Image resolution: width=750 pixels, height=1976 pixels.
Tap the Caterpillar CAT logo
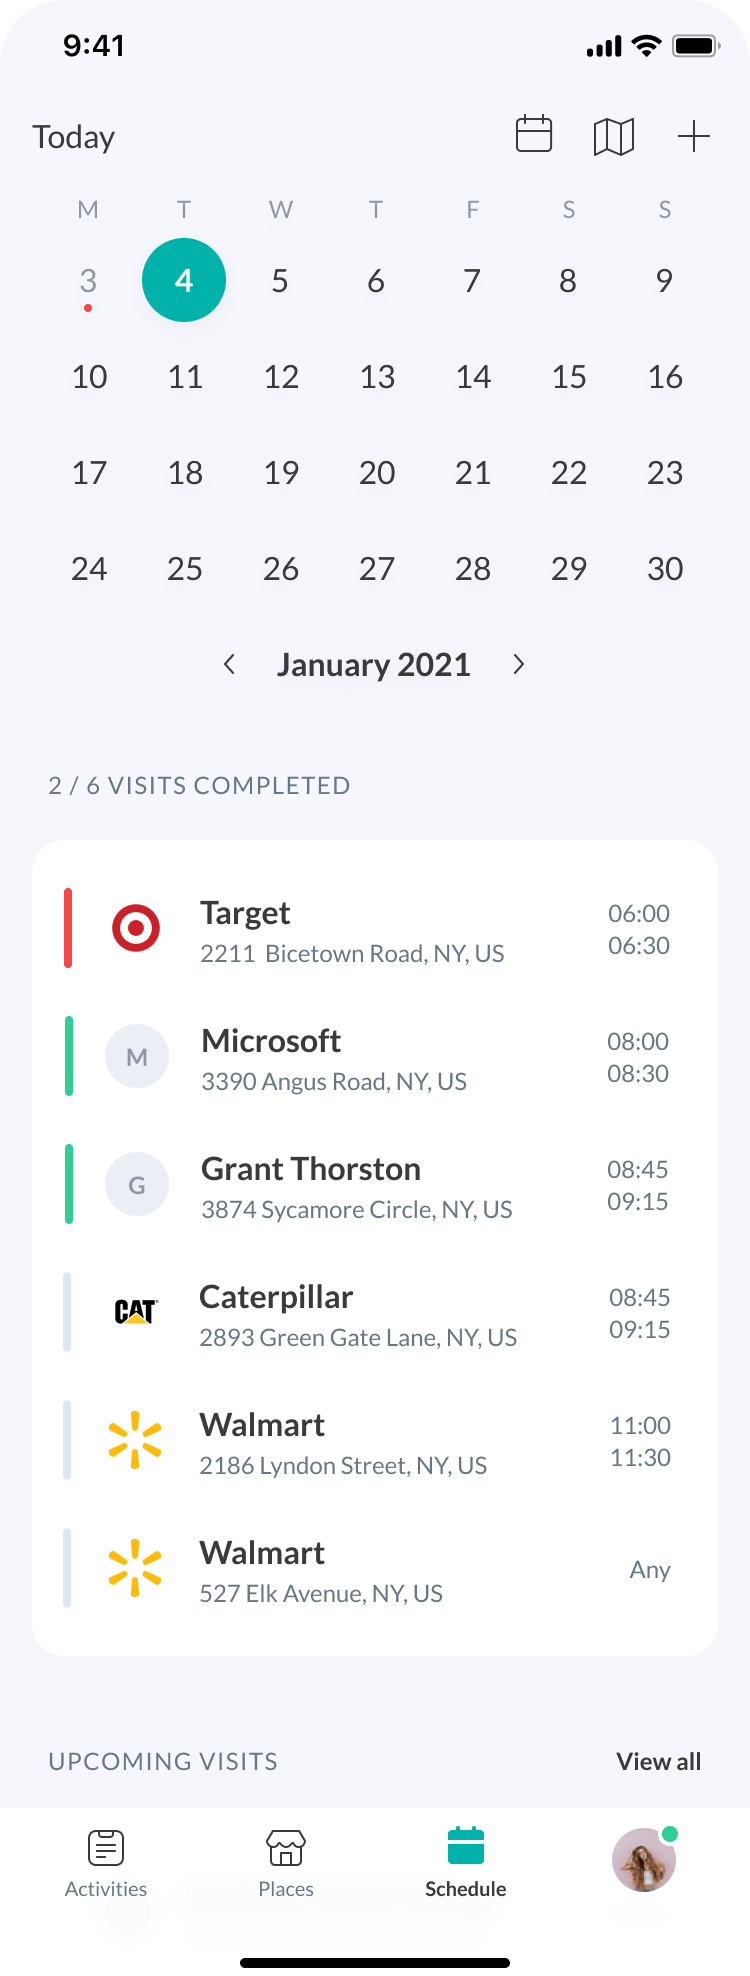coord(136,1312)
